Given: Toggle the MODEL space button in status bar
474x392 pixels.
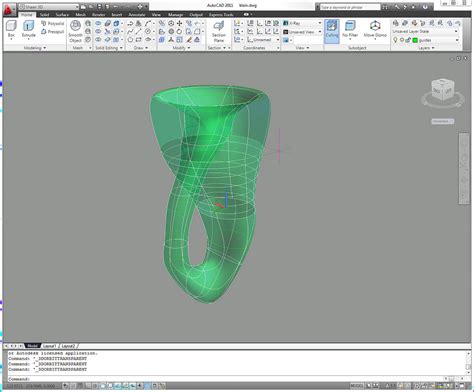Looking at the screenshot, I should (x=356, y=386).
